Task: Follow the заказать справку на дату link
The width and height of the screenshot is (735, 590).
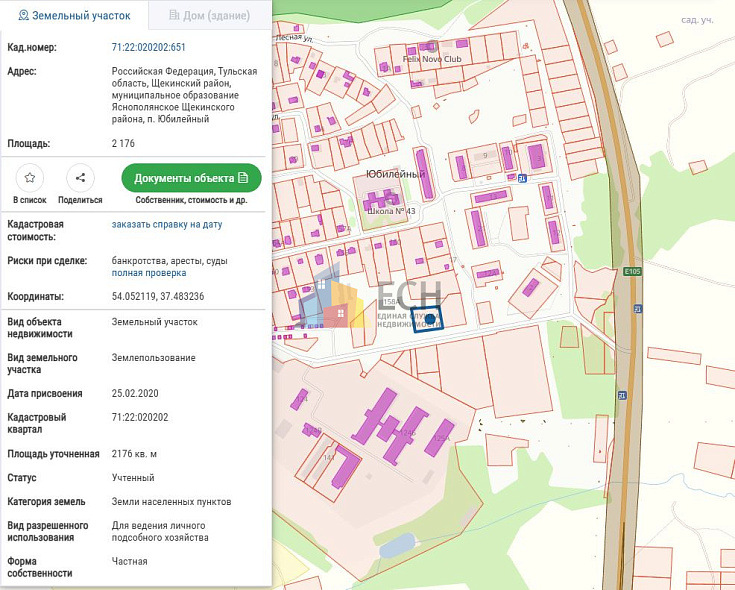Action: coord(167,224)
